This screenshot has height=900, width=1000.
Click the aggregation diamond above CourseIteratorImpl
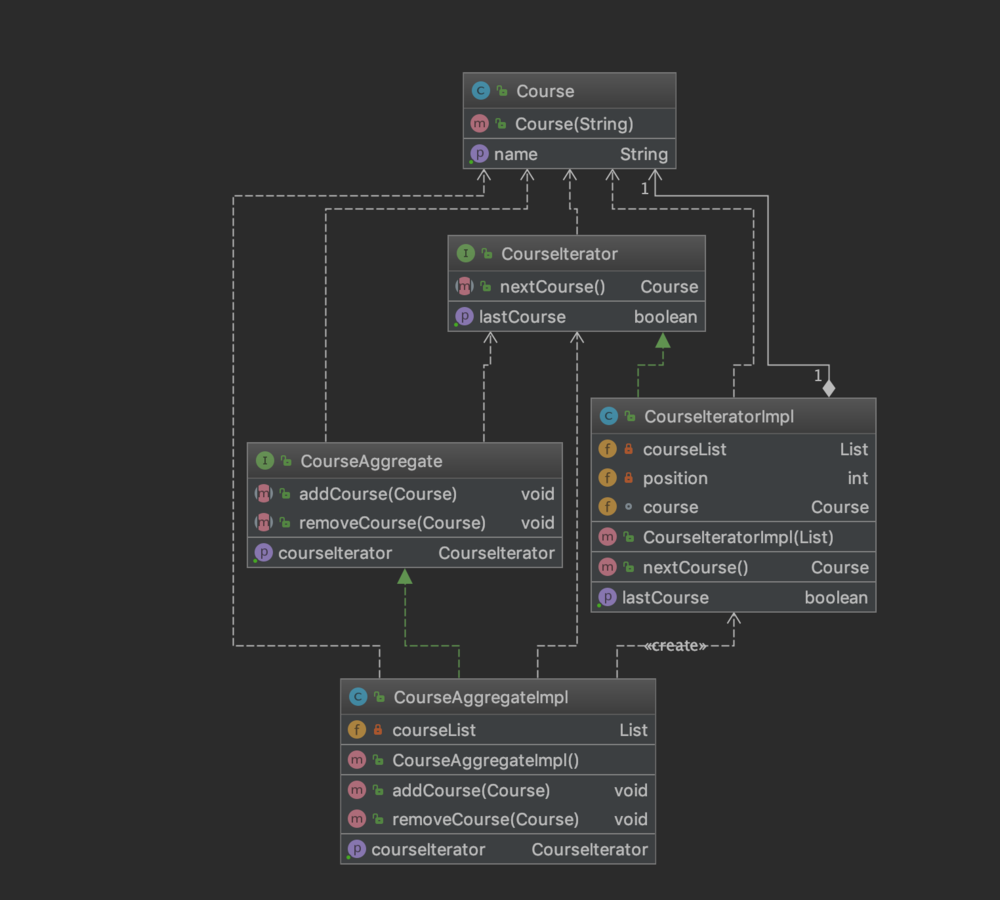(x=828, y=388)
